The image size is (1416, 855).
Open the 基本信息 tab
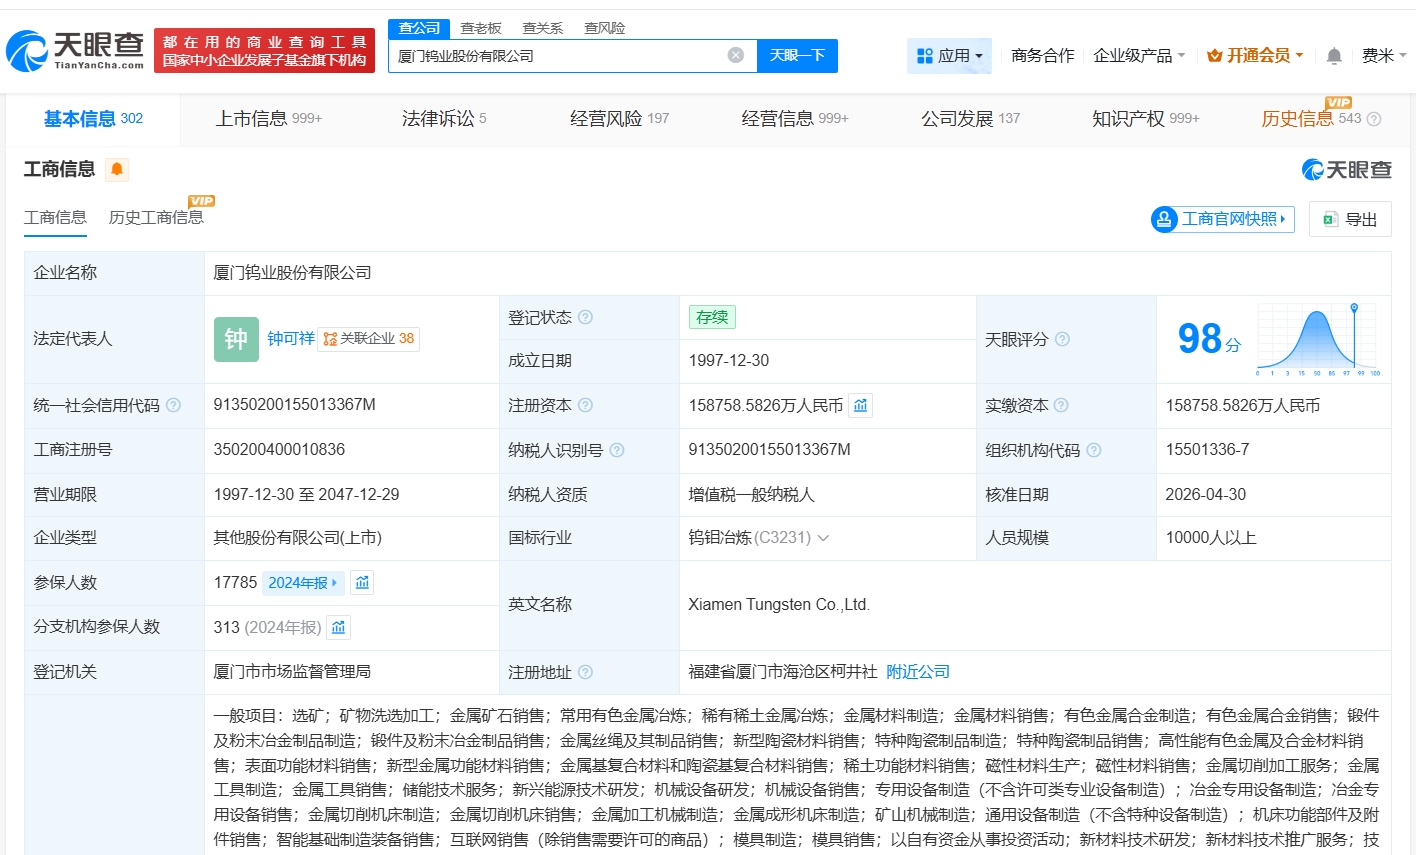pos(93,119)
